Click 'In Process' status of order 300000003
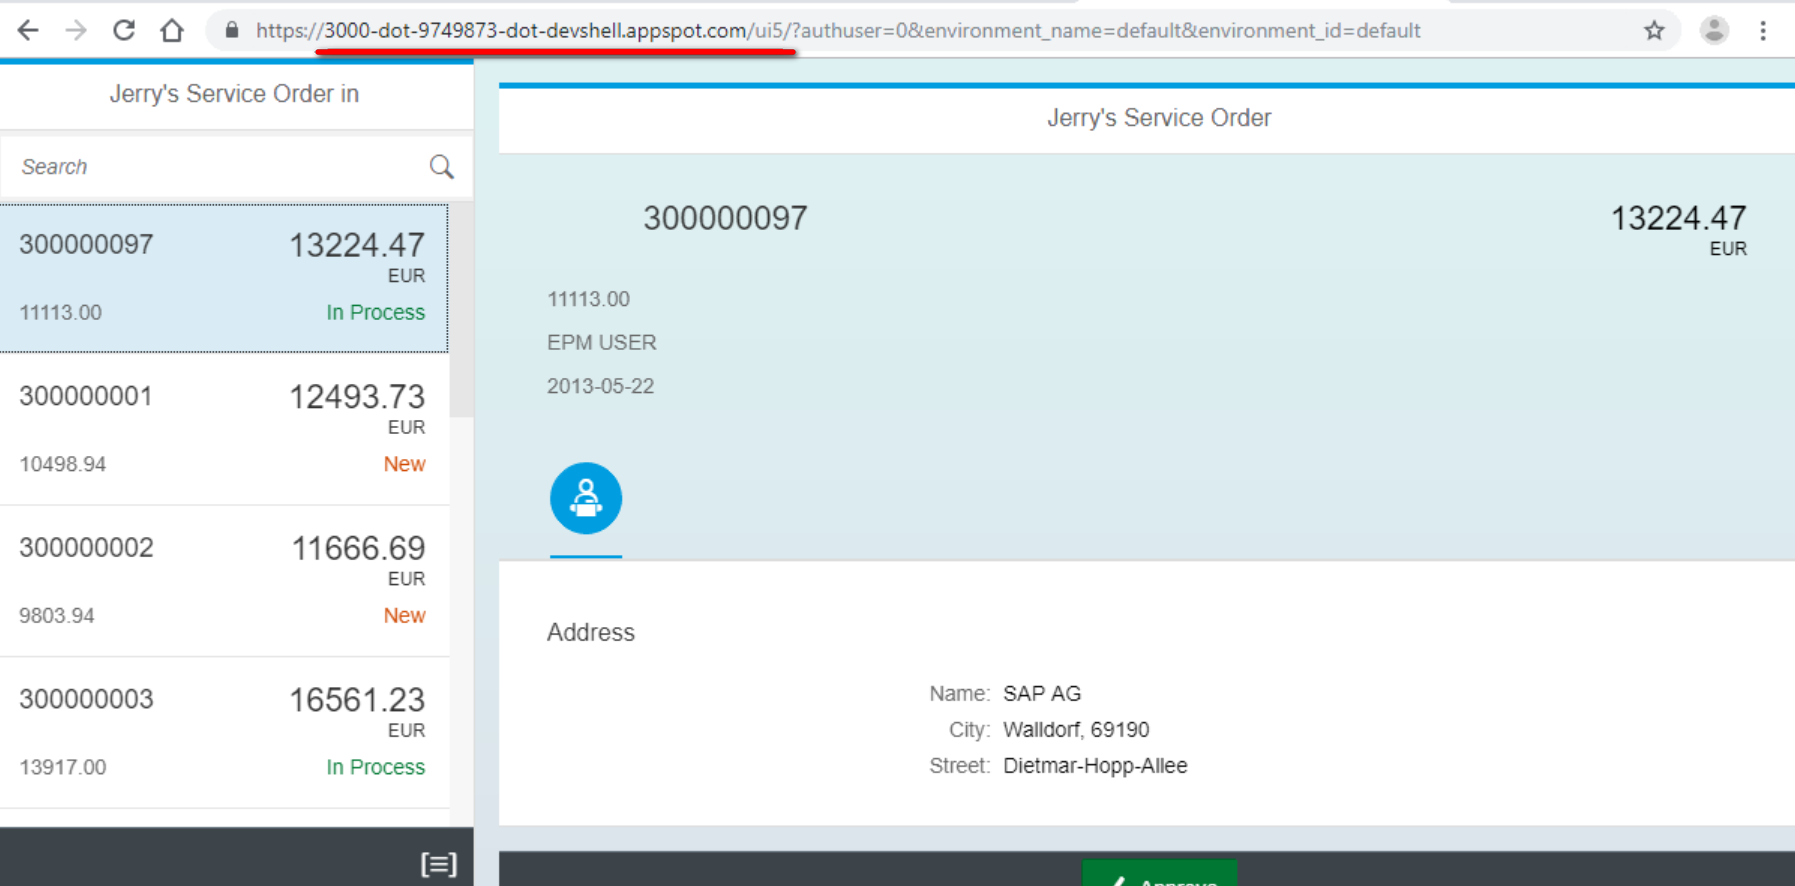 [375, 767]
